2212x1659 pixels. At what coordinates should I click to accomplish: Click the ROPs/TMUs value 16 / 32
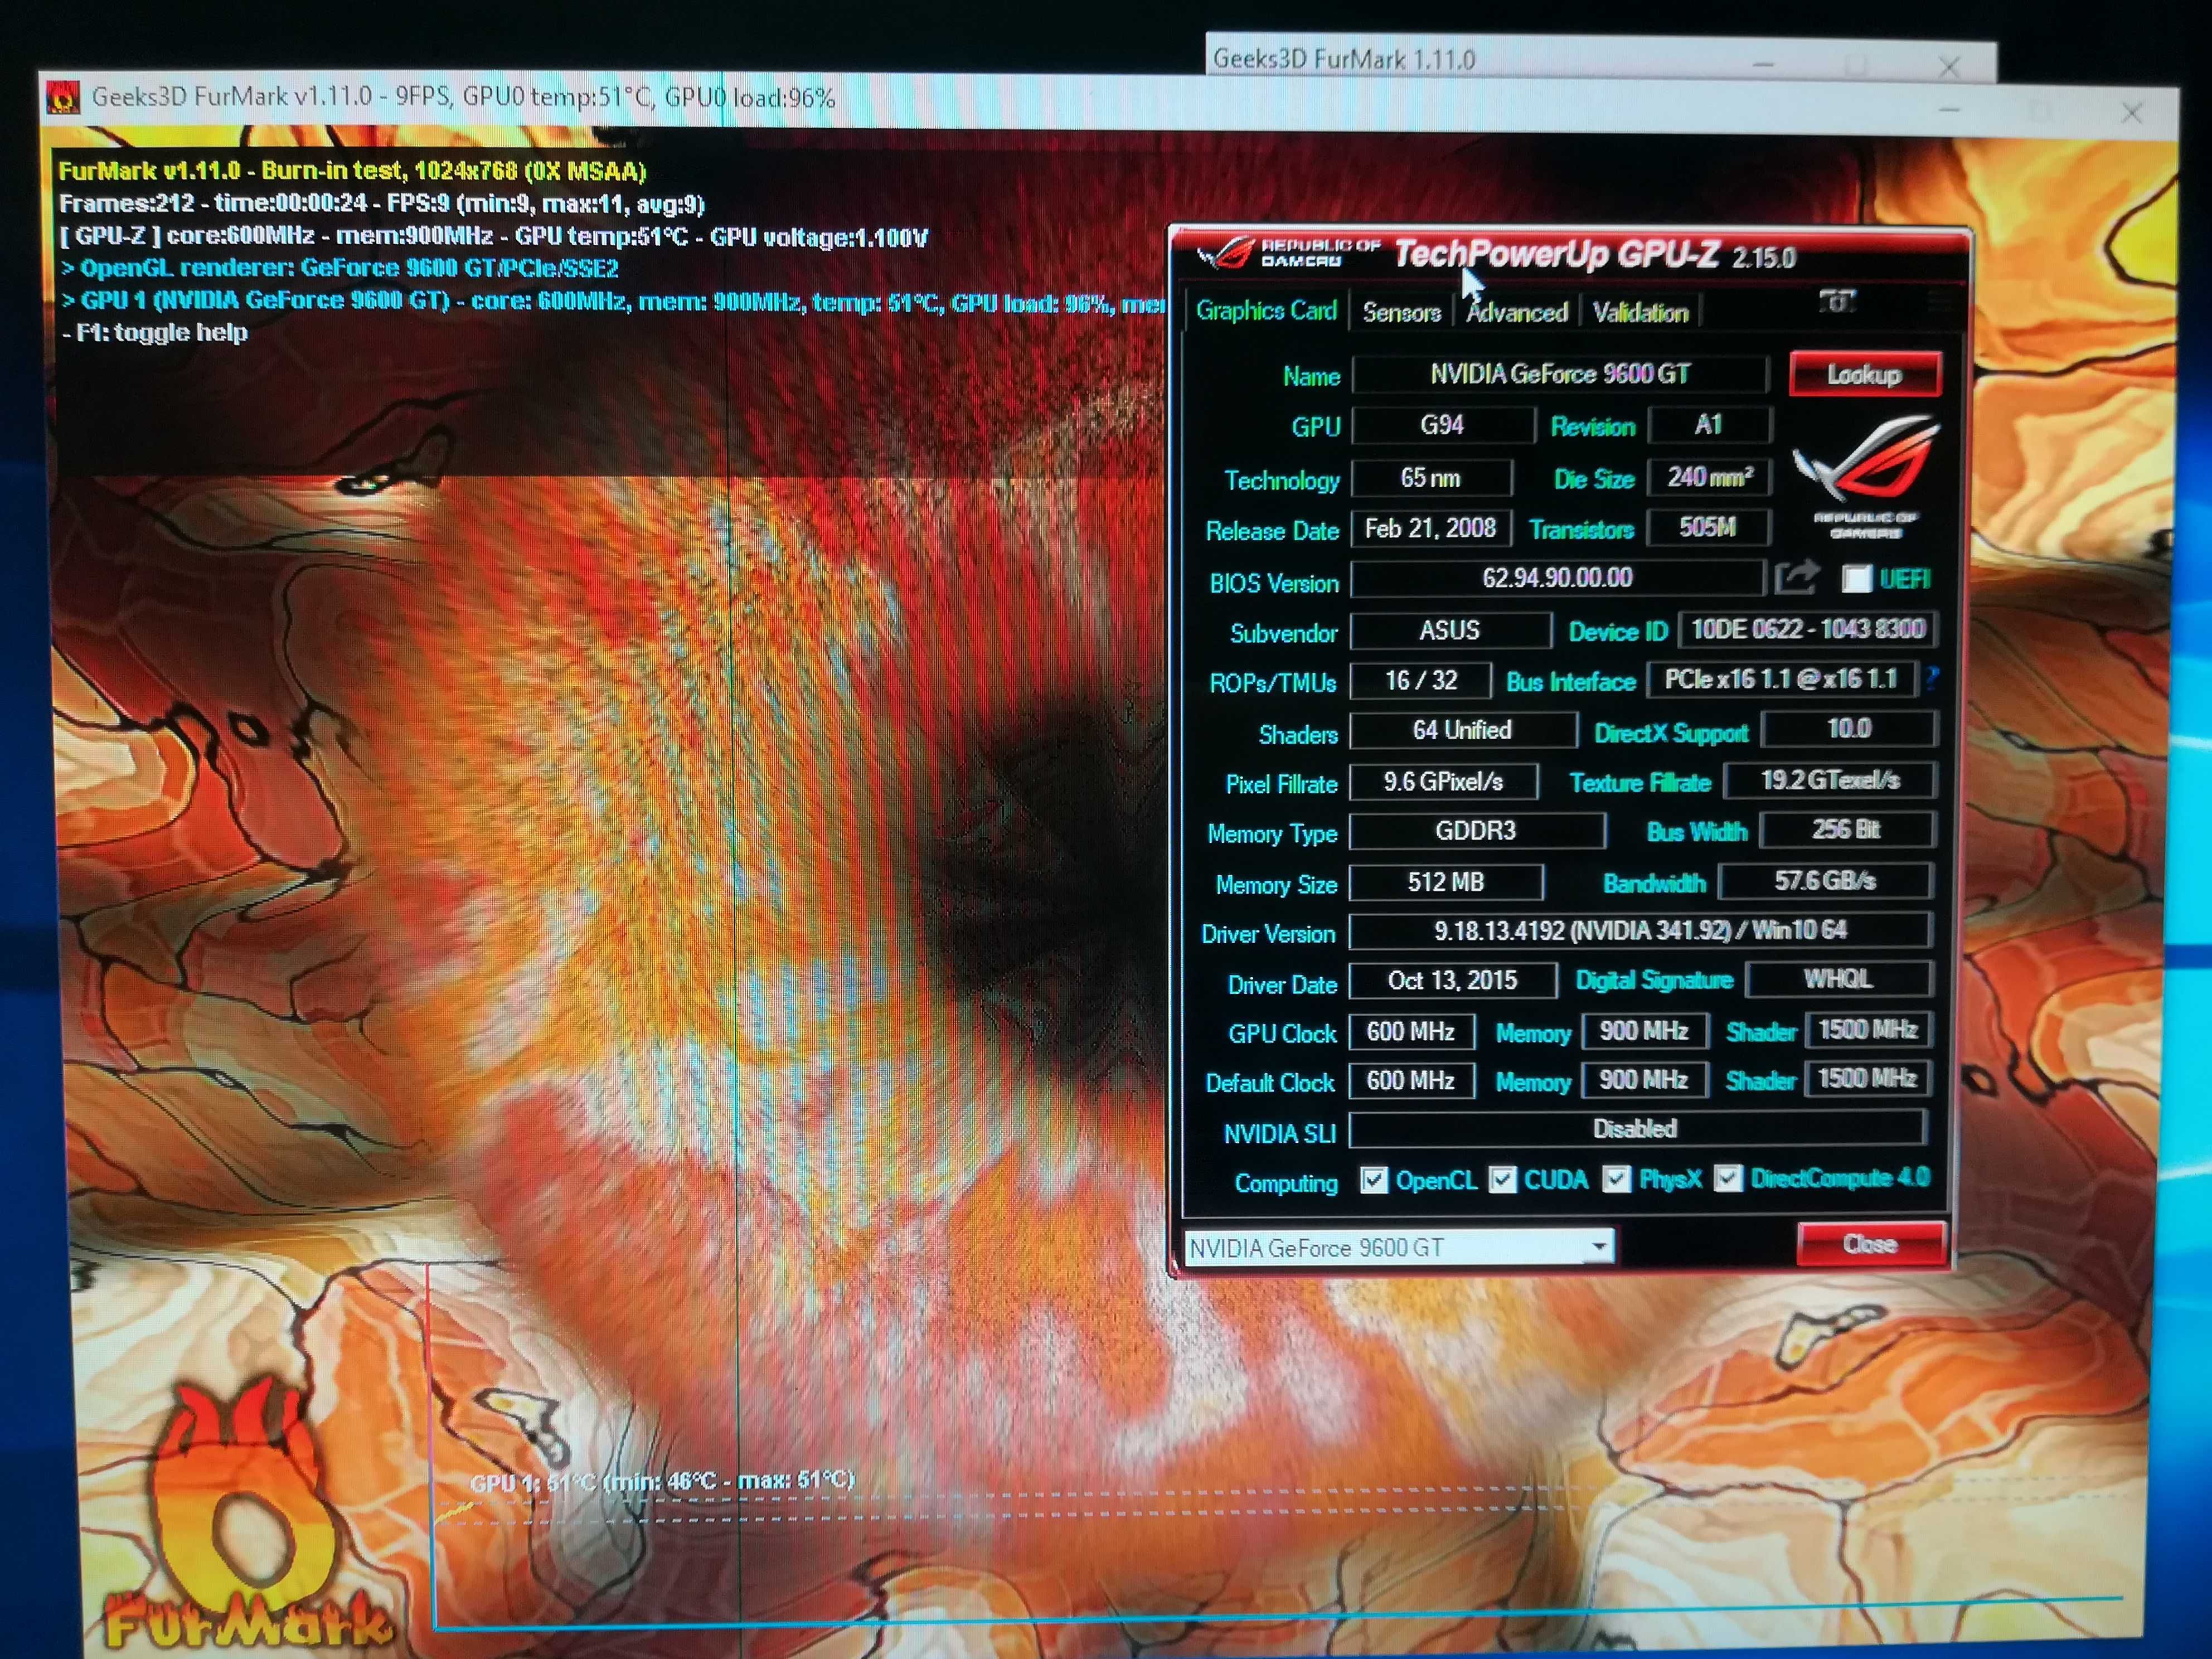pos(1421,681)
